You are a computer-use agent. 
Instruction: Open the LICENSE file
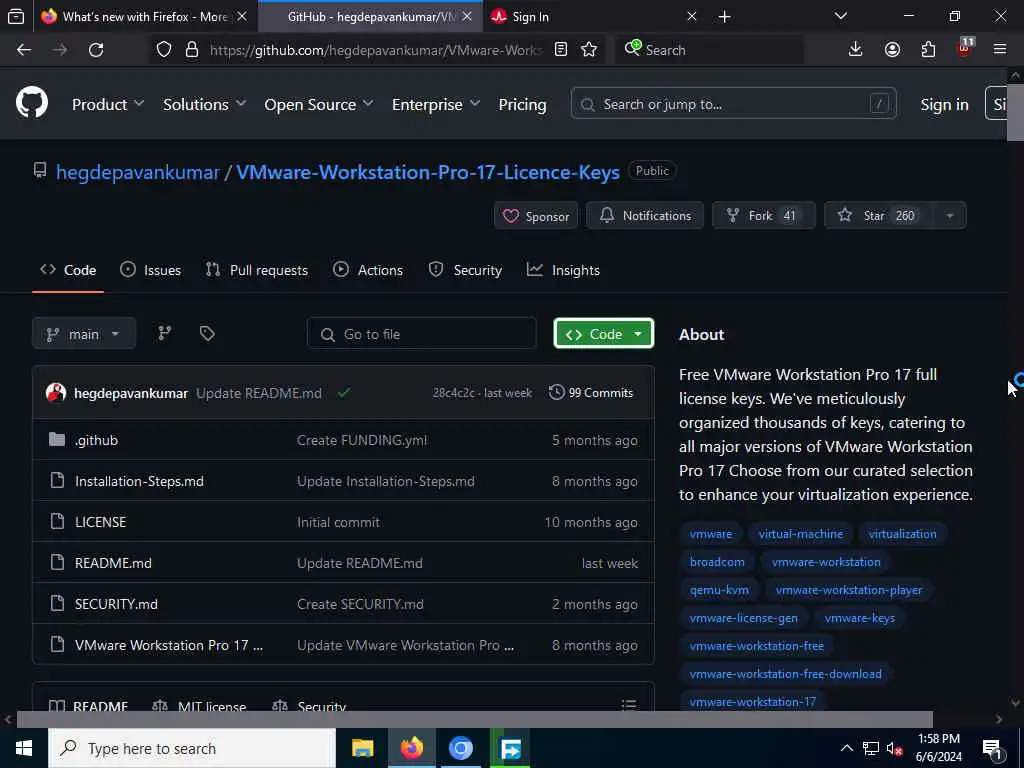click(x=101, y=522)
